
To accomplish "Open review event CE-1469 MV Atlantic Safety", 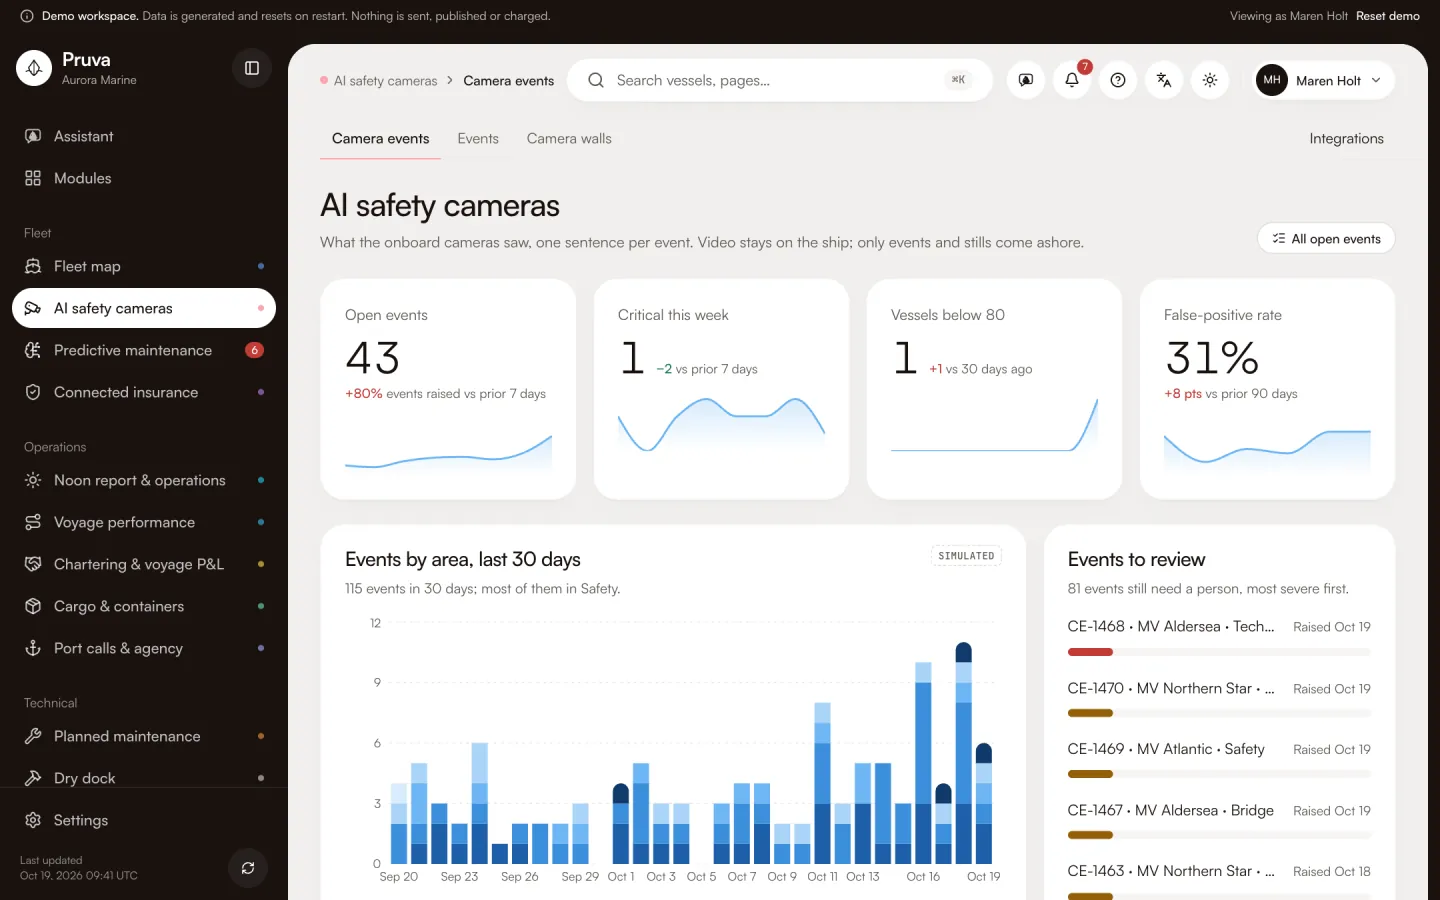I will [x=1219, y=760].
